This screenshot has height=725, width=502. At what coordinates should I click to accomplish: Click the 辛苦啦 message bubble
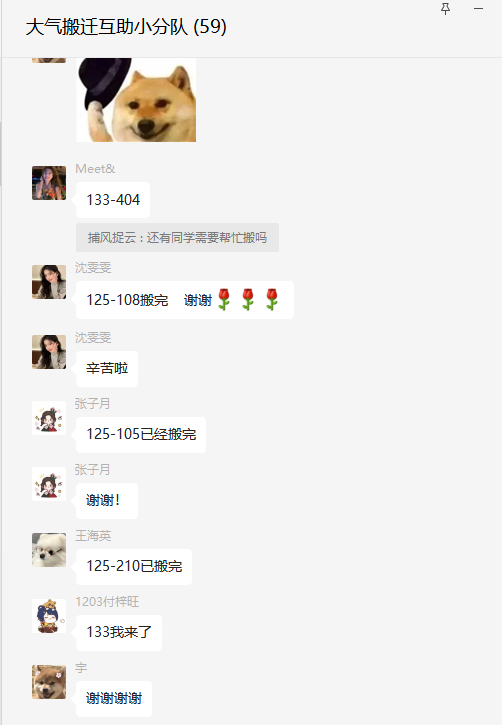point(107,369)
